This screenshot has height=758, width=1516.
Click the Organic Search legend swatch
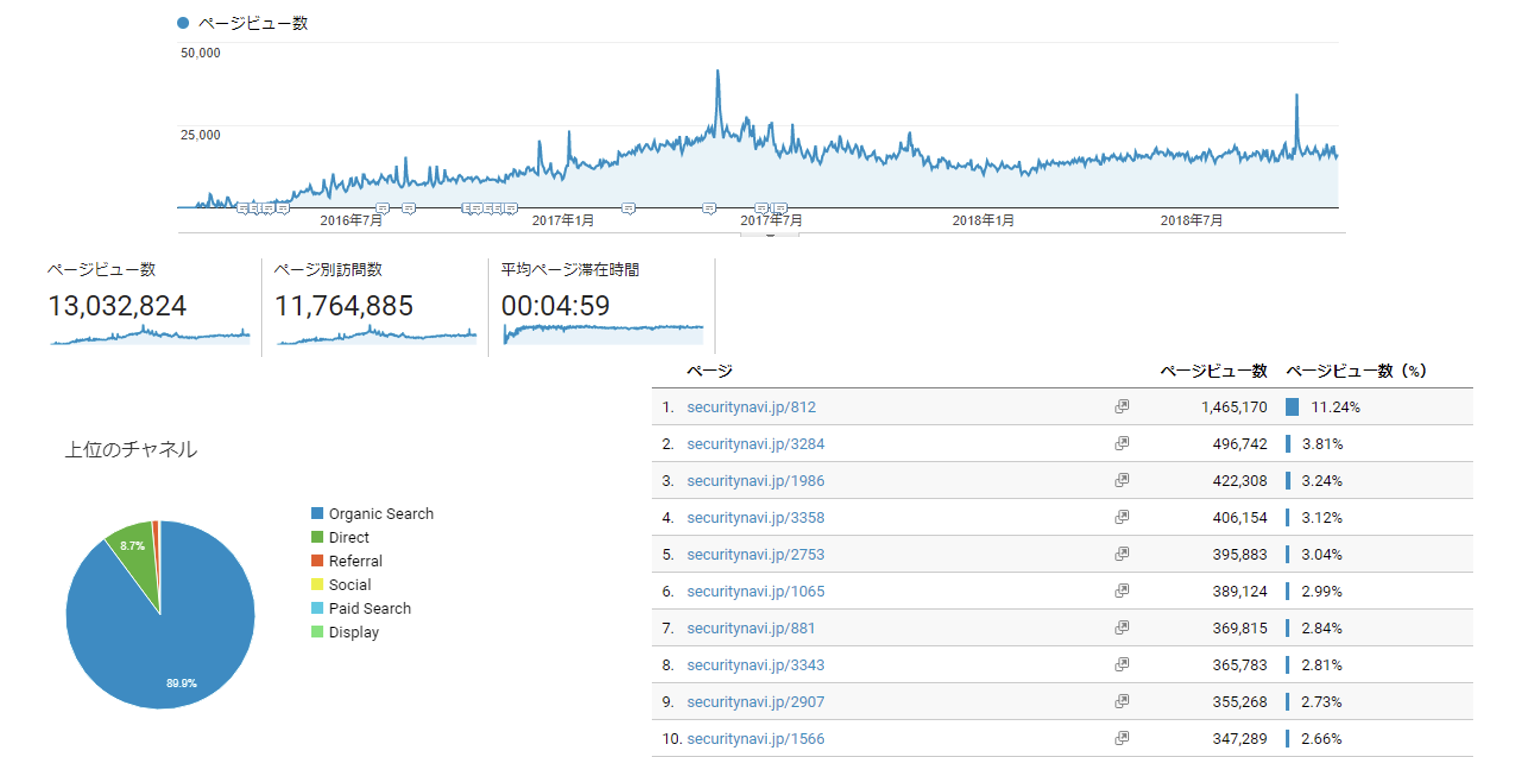point(317,514)
